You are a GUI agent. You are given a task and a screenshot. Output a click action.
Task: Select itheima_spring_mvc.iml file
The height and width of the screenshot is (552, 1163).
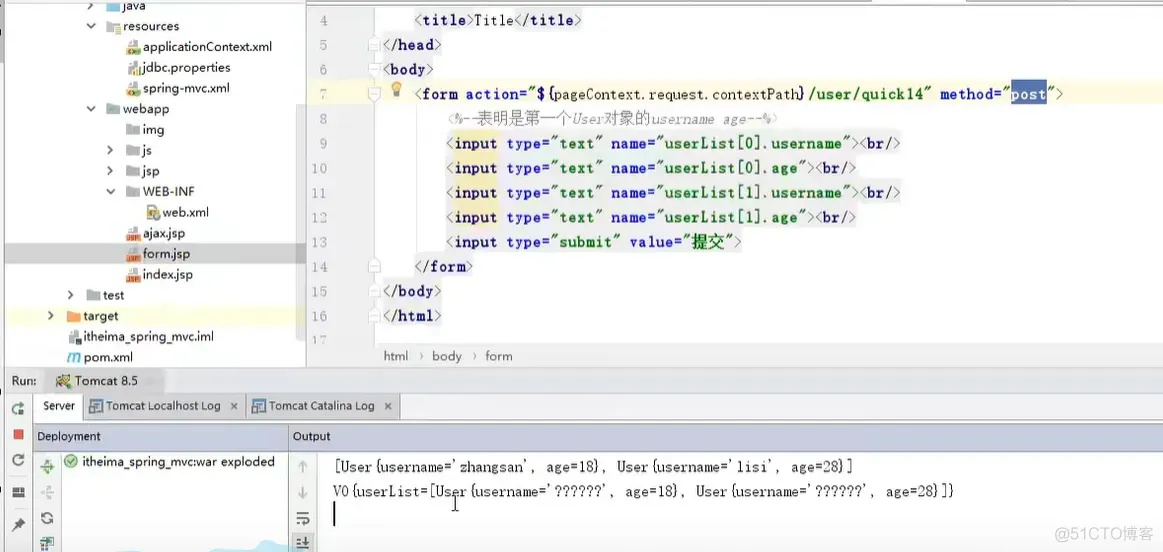click(148, 337)
